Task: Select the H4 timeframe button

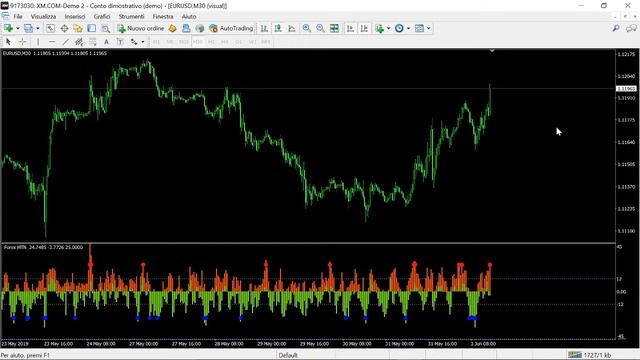Action: click(225, 42)
